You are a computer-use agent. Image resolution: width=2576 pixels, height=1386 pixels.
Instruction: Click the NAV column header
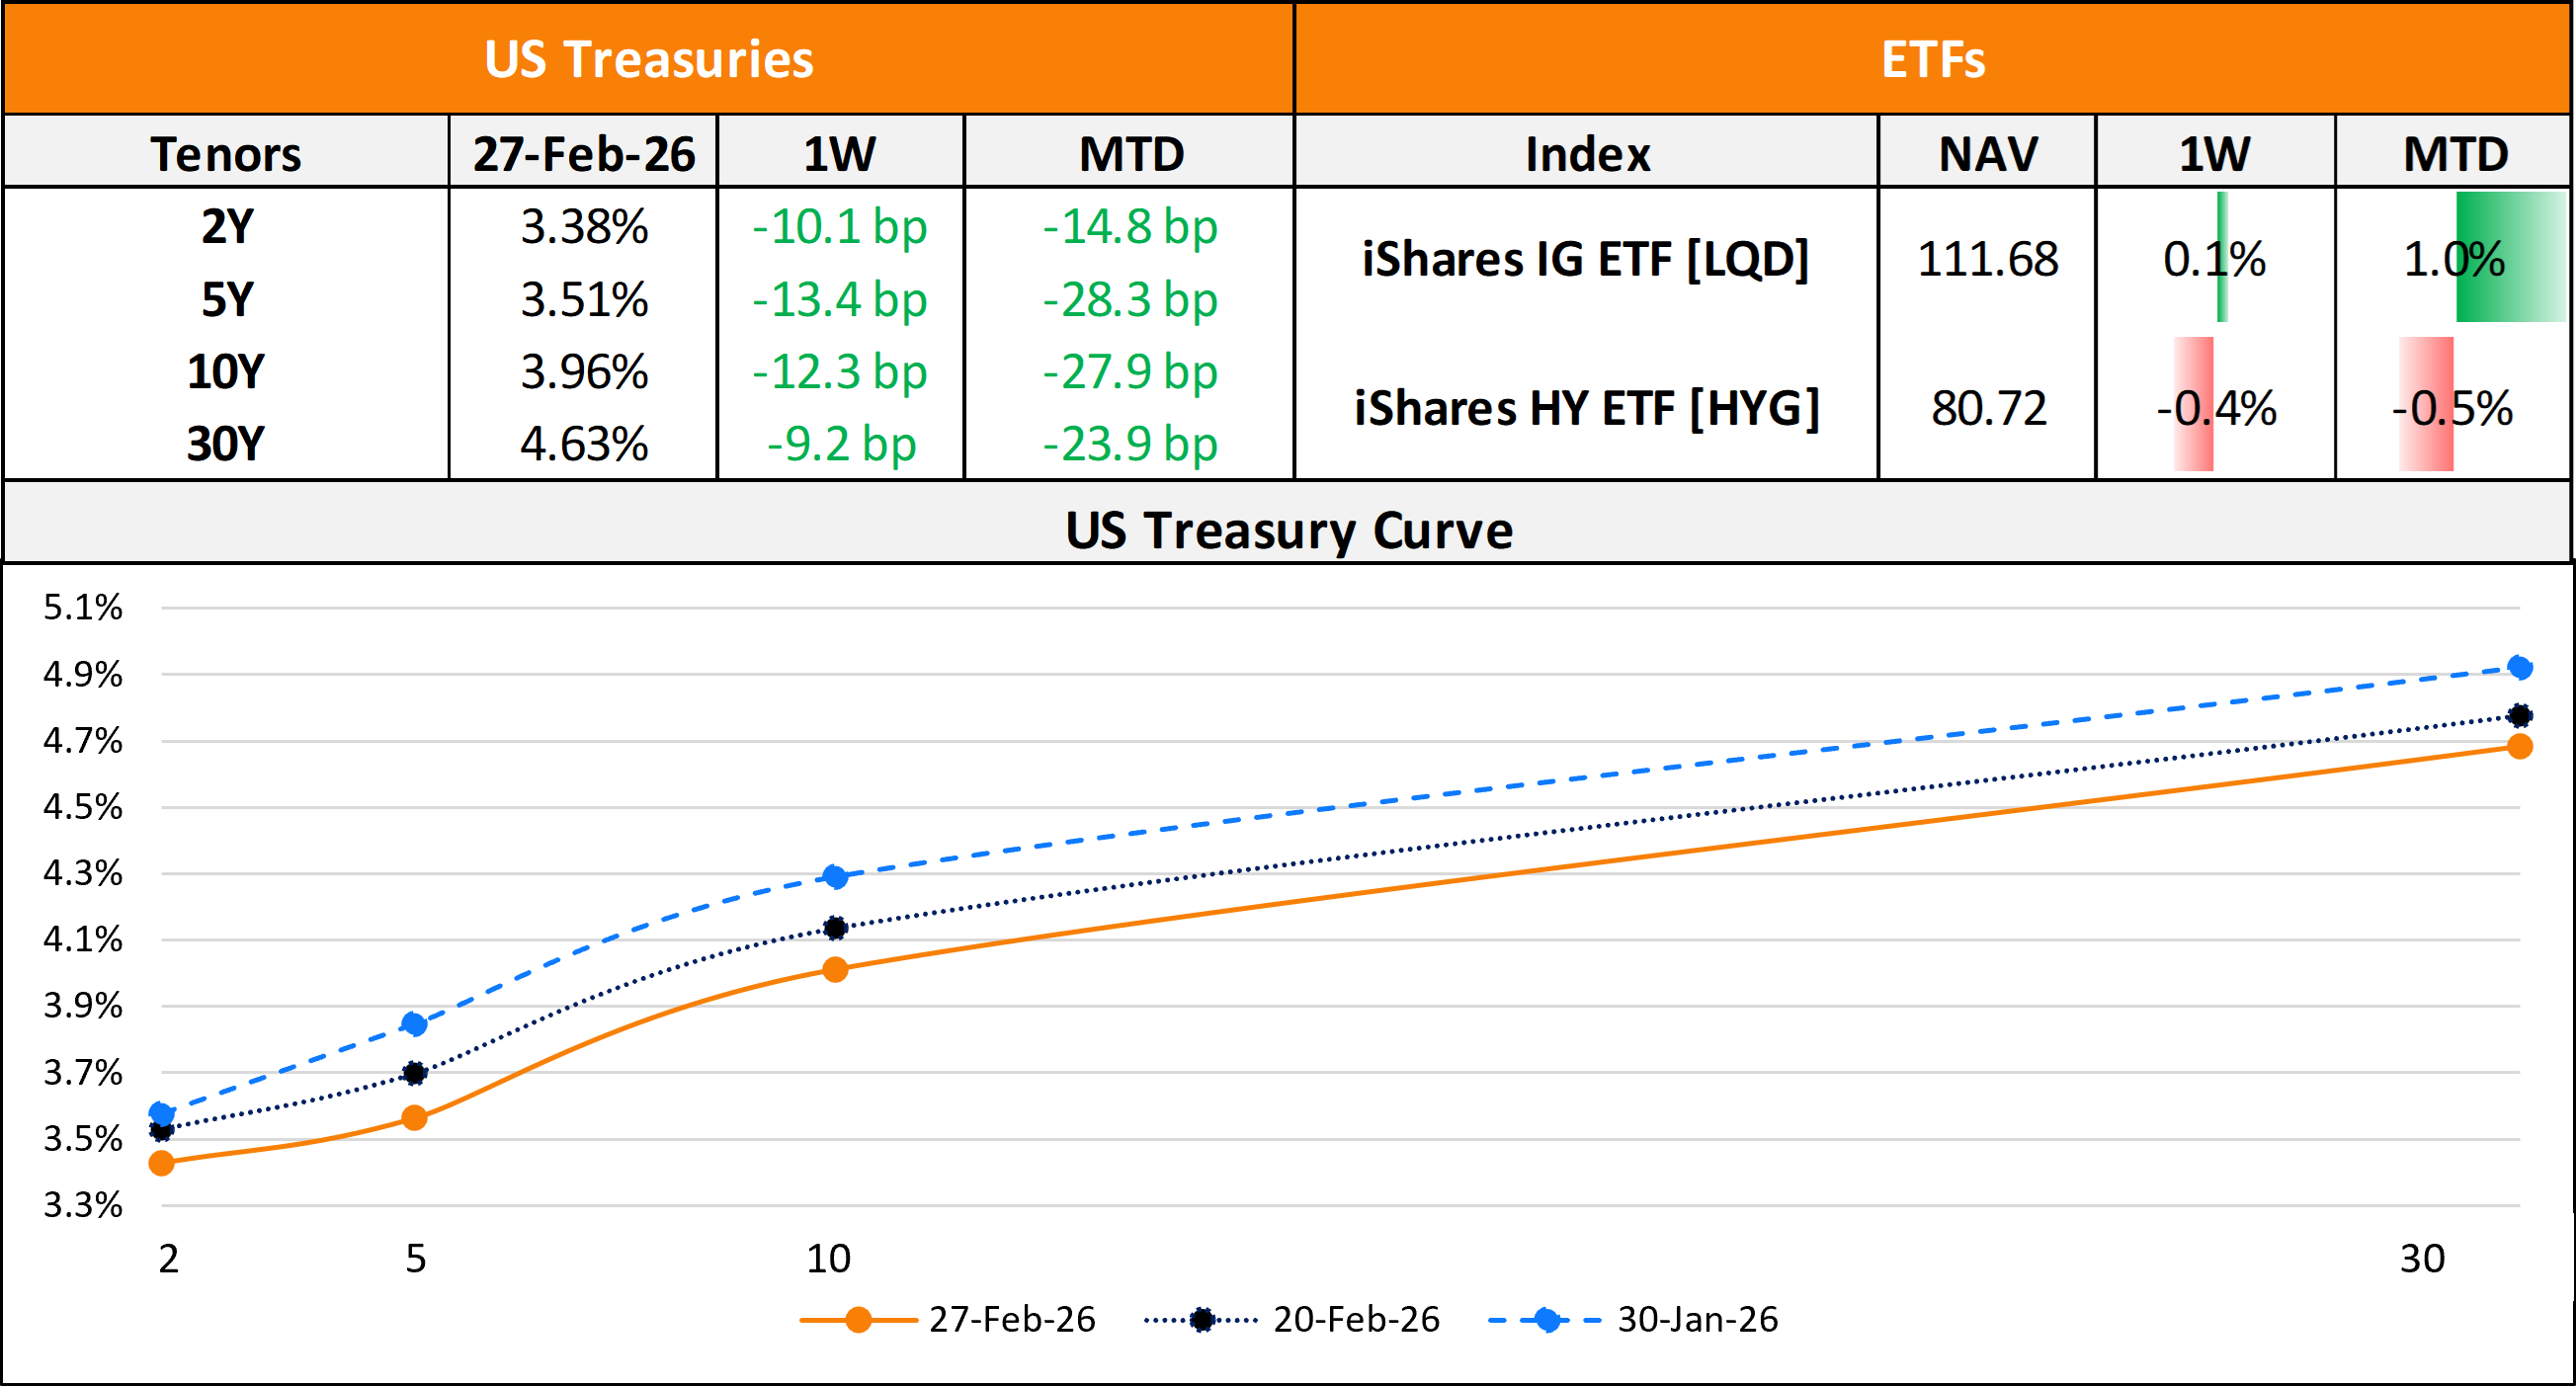(1987, 153)
